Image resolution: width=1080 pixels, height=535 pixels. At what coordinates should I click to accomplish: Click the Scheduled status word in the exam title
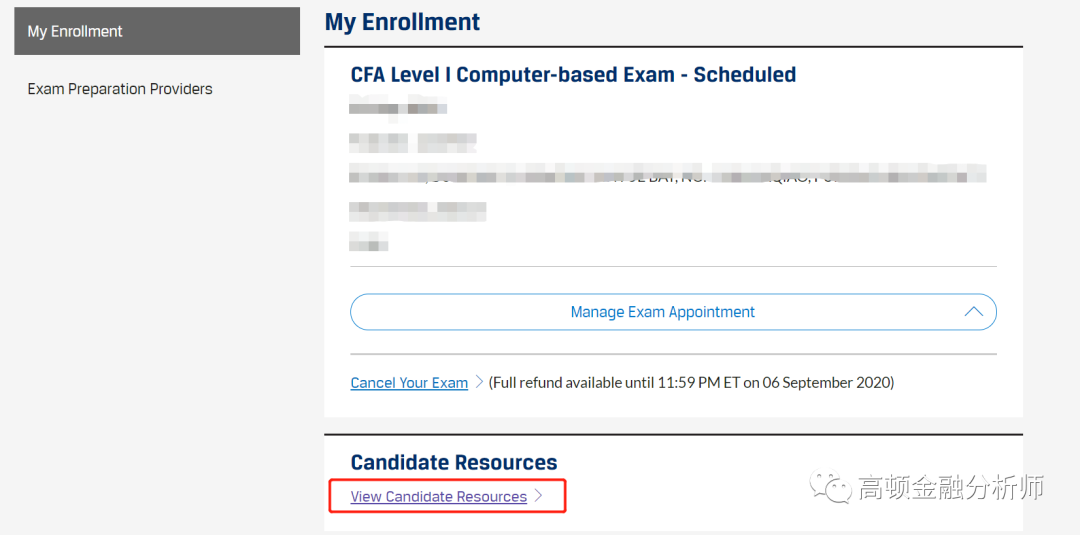point(745,75)
